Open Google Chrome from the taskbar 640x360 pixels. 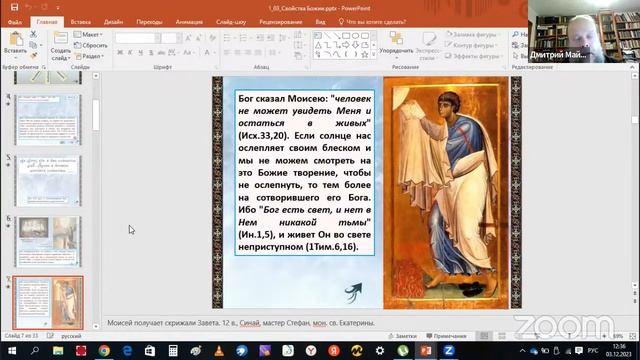click(x=104, y=351)
